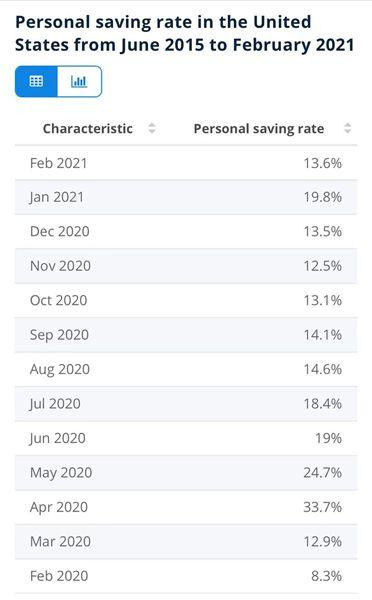Select the Dec 2020 row label
Image resolution: width=372 pixels, height=600 pixels.
[x=60, y=232]
